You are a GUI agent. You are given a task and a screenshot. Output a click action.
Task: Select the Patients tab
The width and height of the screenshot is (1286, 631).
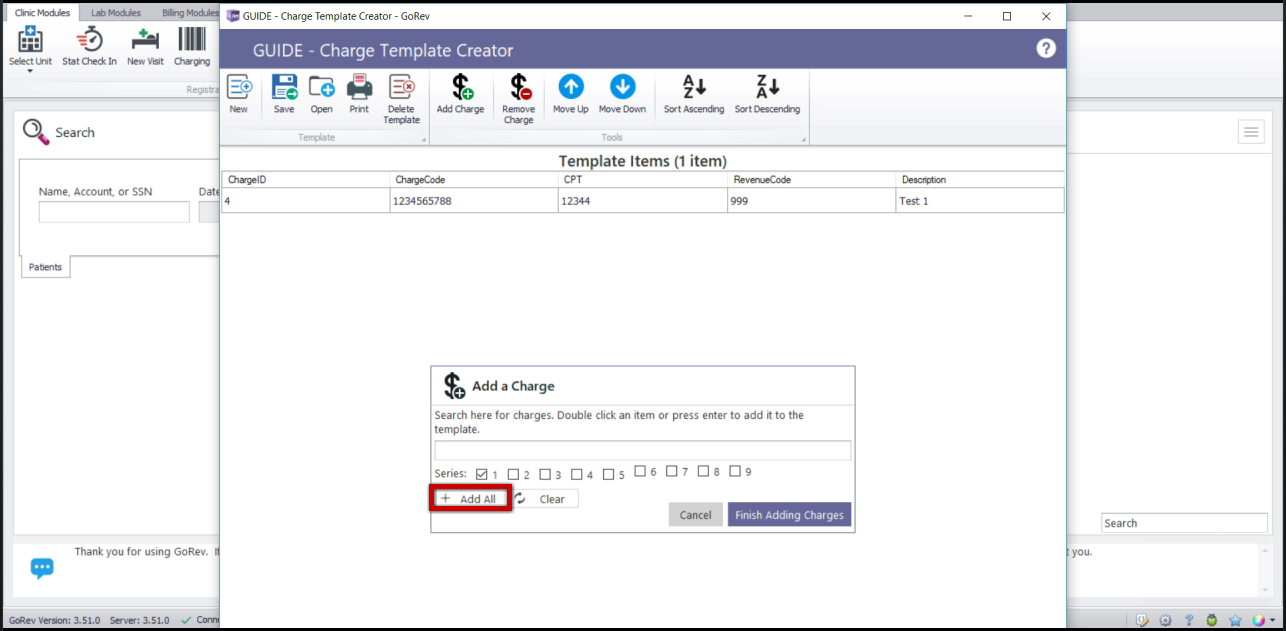click(x=45, y=267)
